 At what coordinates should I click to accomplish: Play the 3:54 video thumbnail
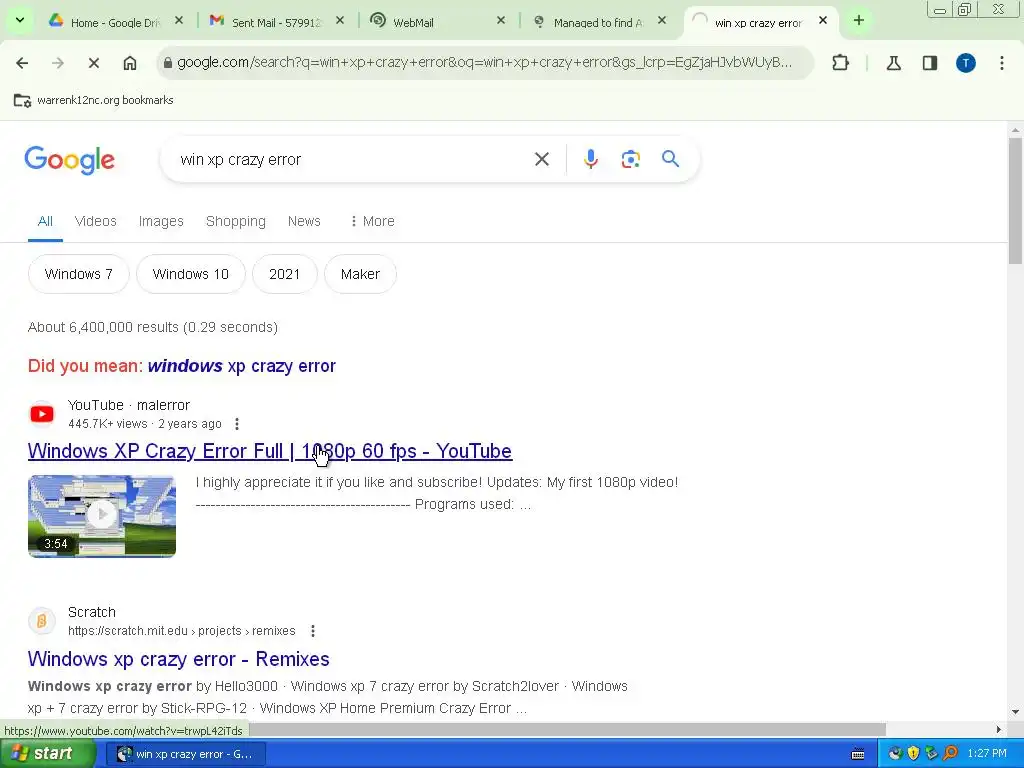[x=102, y=516]
